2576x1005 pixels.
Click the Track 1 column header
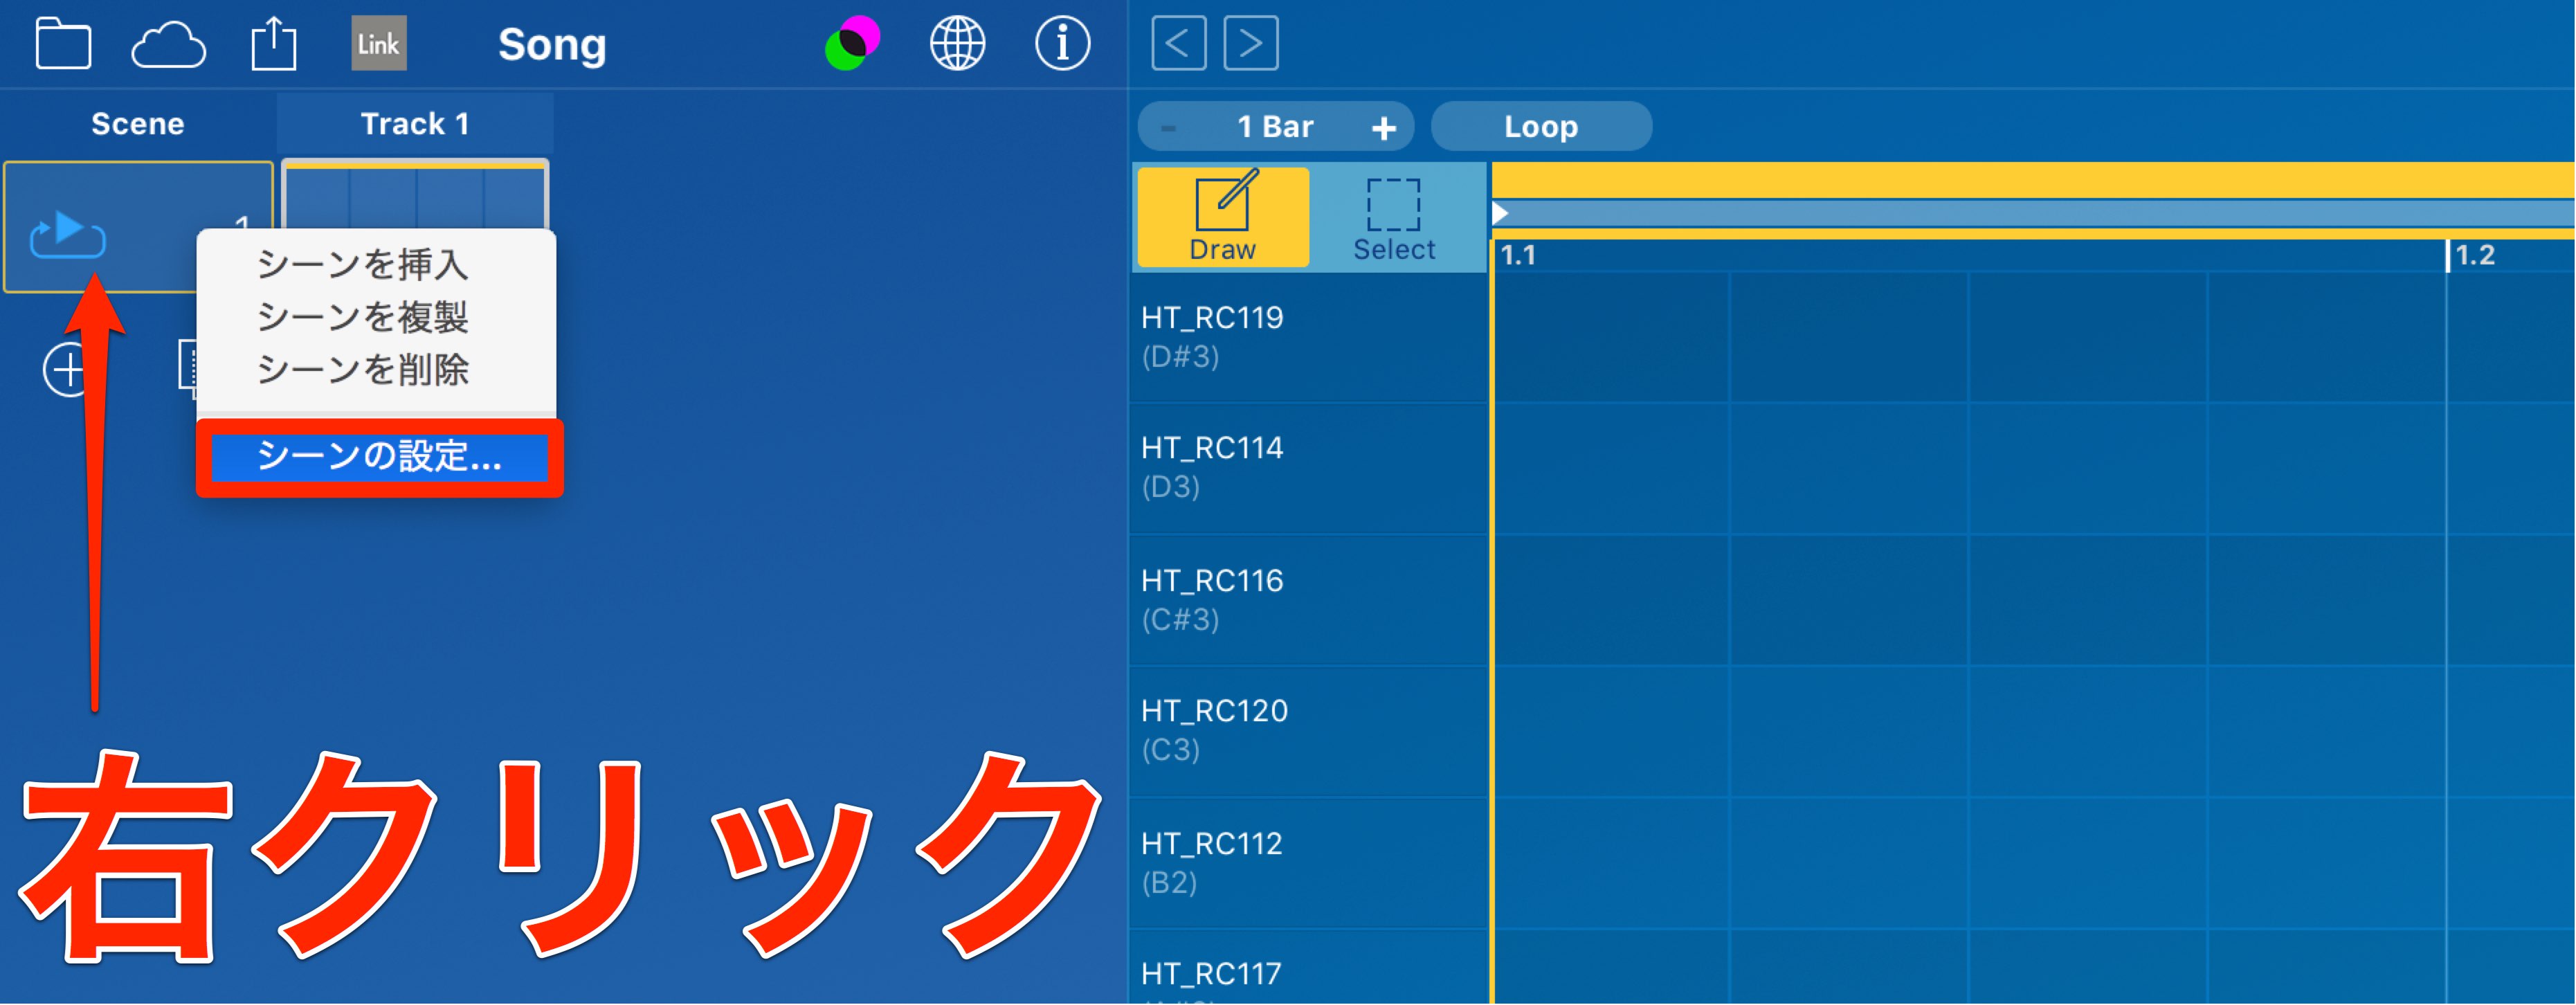(x=415, y=124)
